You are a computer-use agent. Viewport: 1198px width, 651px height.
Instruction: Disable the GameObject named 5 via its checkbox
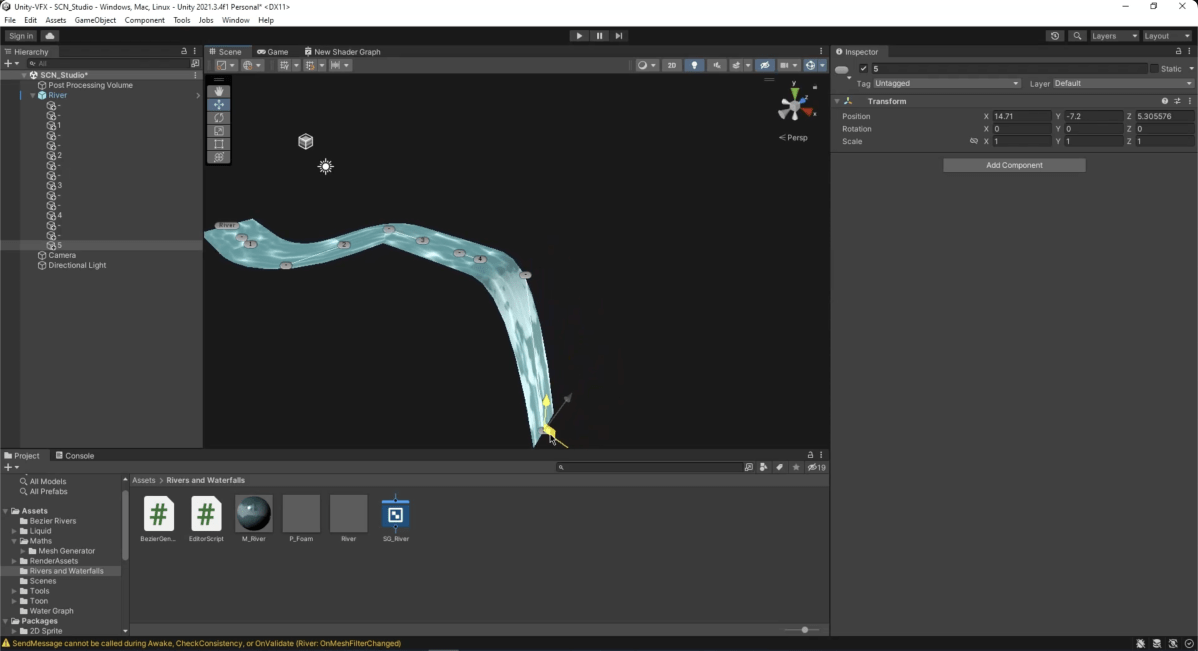coord(864,67)
